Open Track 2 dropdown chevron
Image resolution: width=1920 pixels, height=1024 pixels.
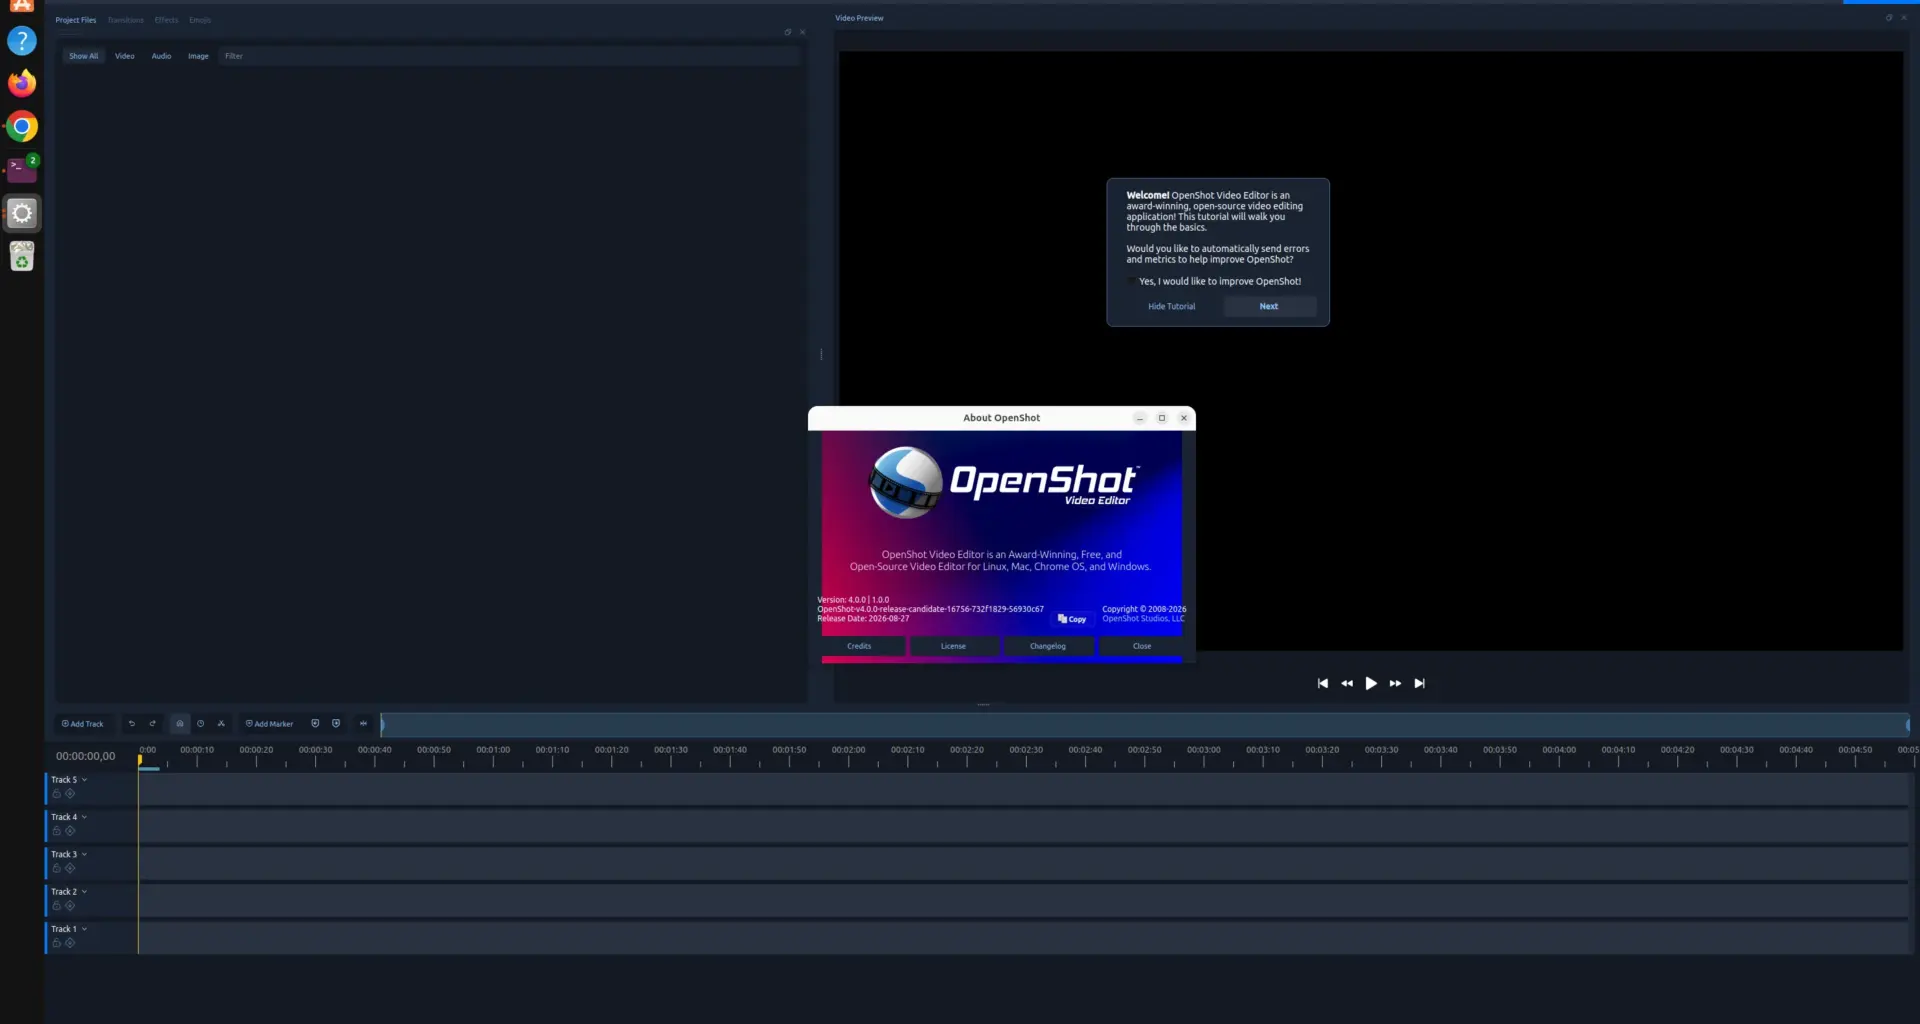(x=84, y=892)
